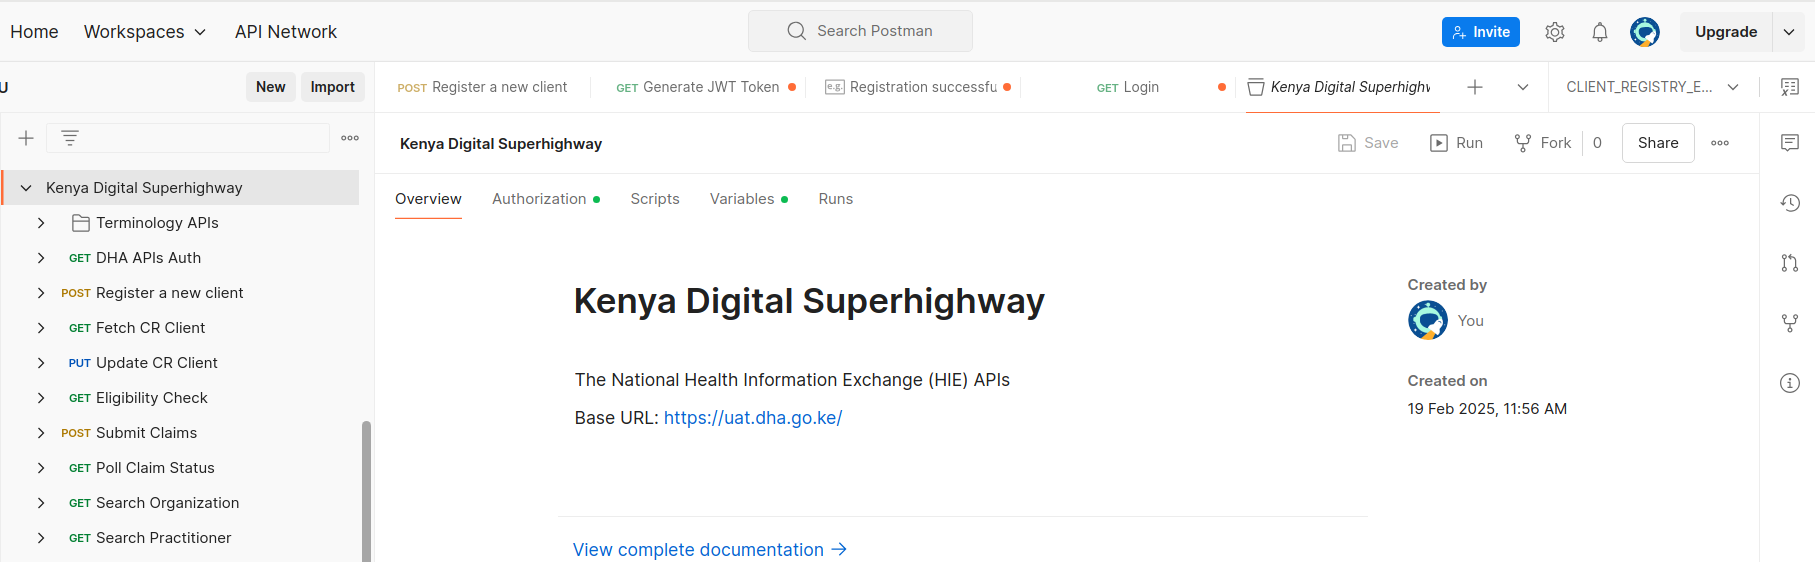1815x562 pixels.
Task: Click the Save button
Action: tap(1368, 143)
